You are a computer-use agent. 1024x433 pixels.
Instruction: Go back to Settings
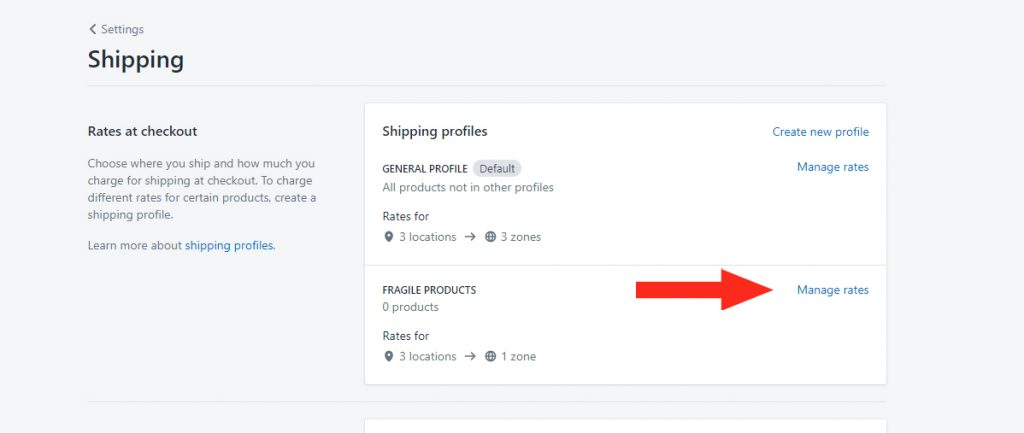pyautogui.click(x=122, y=30)
